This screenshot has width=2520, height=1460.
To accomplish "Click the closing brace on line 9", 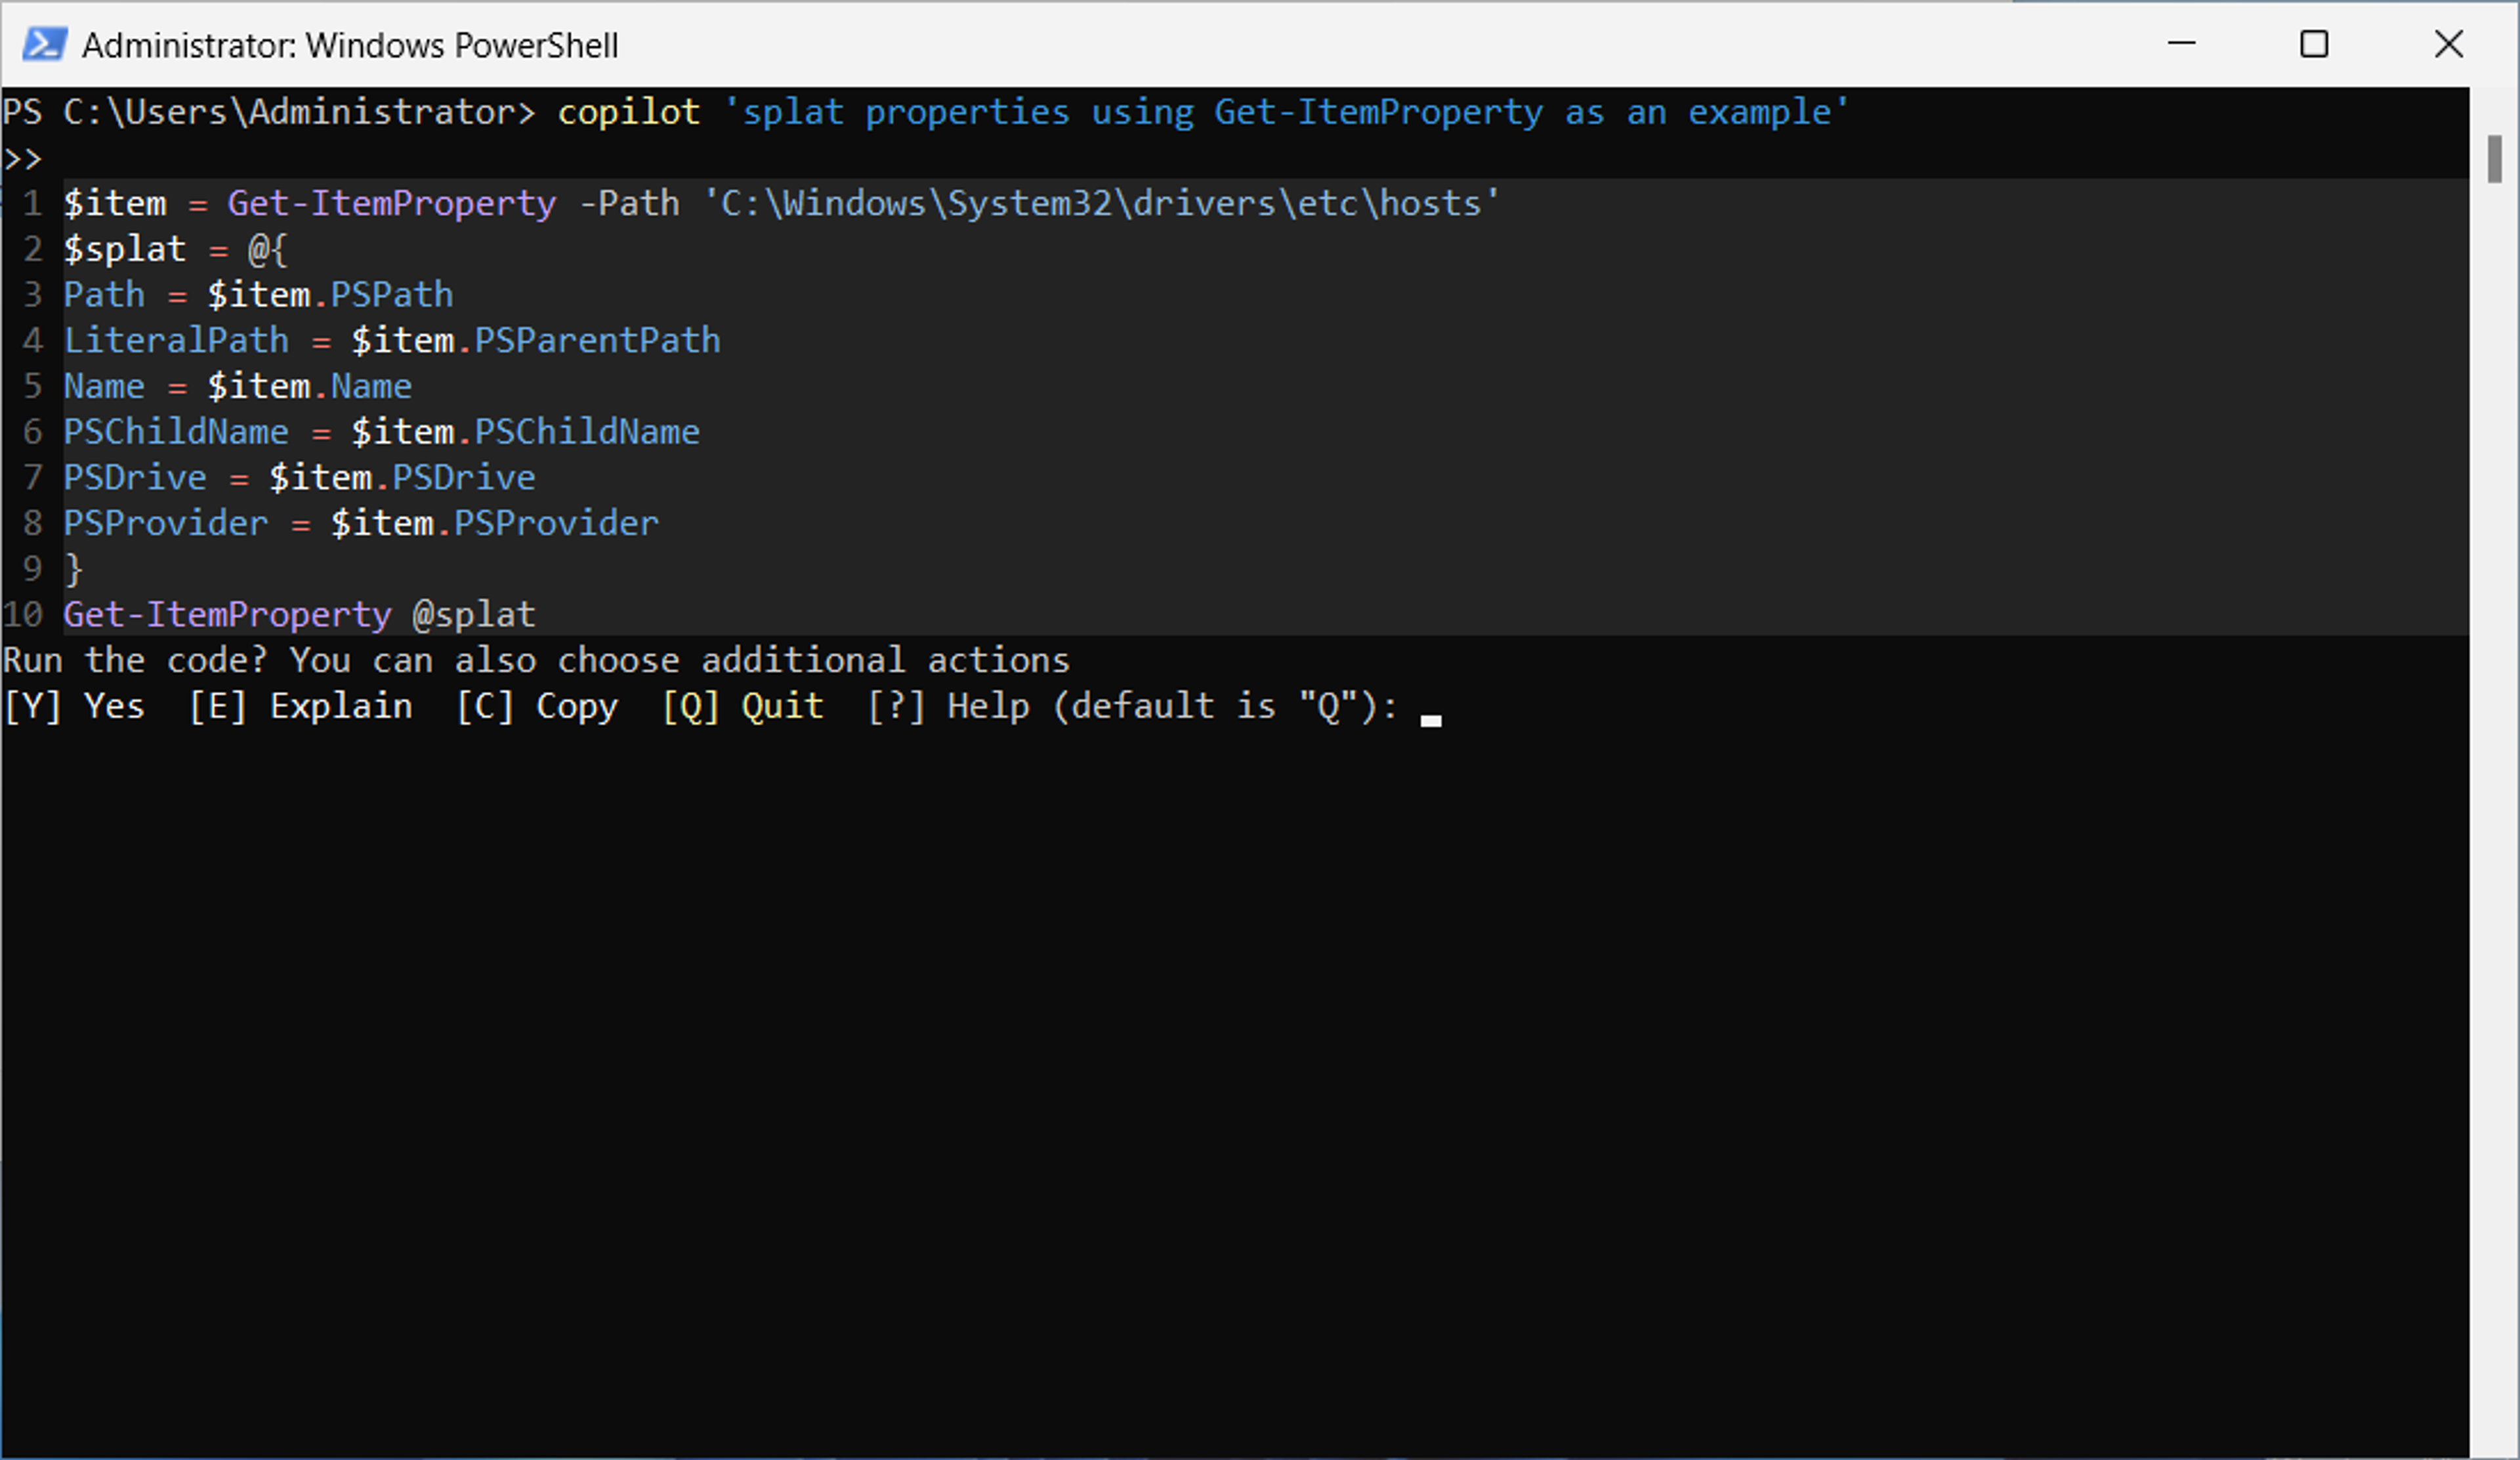I will pyautogui.click(x=73, y=570).
